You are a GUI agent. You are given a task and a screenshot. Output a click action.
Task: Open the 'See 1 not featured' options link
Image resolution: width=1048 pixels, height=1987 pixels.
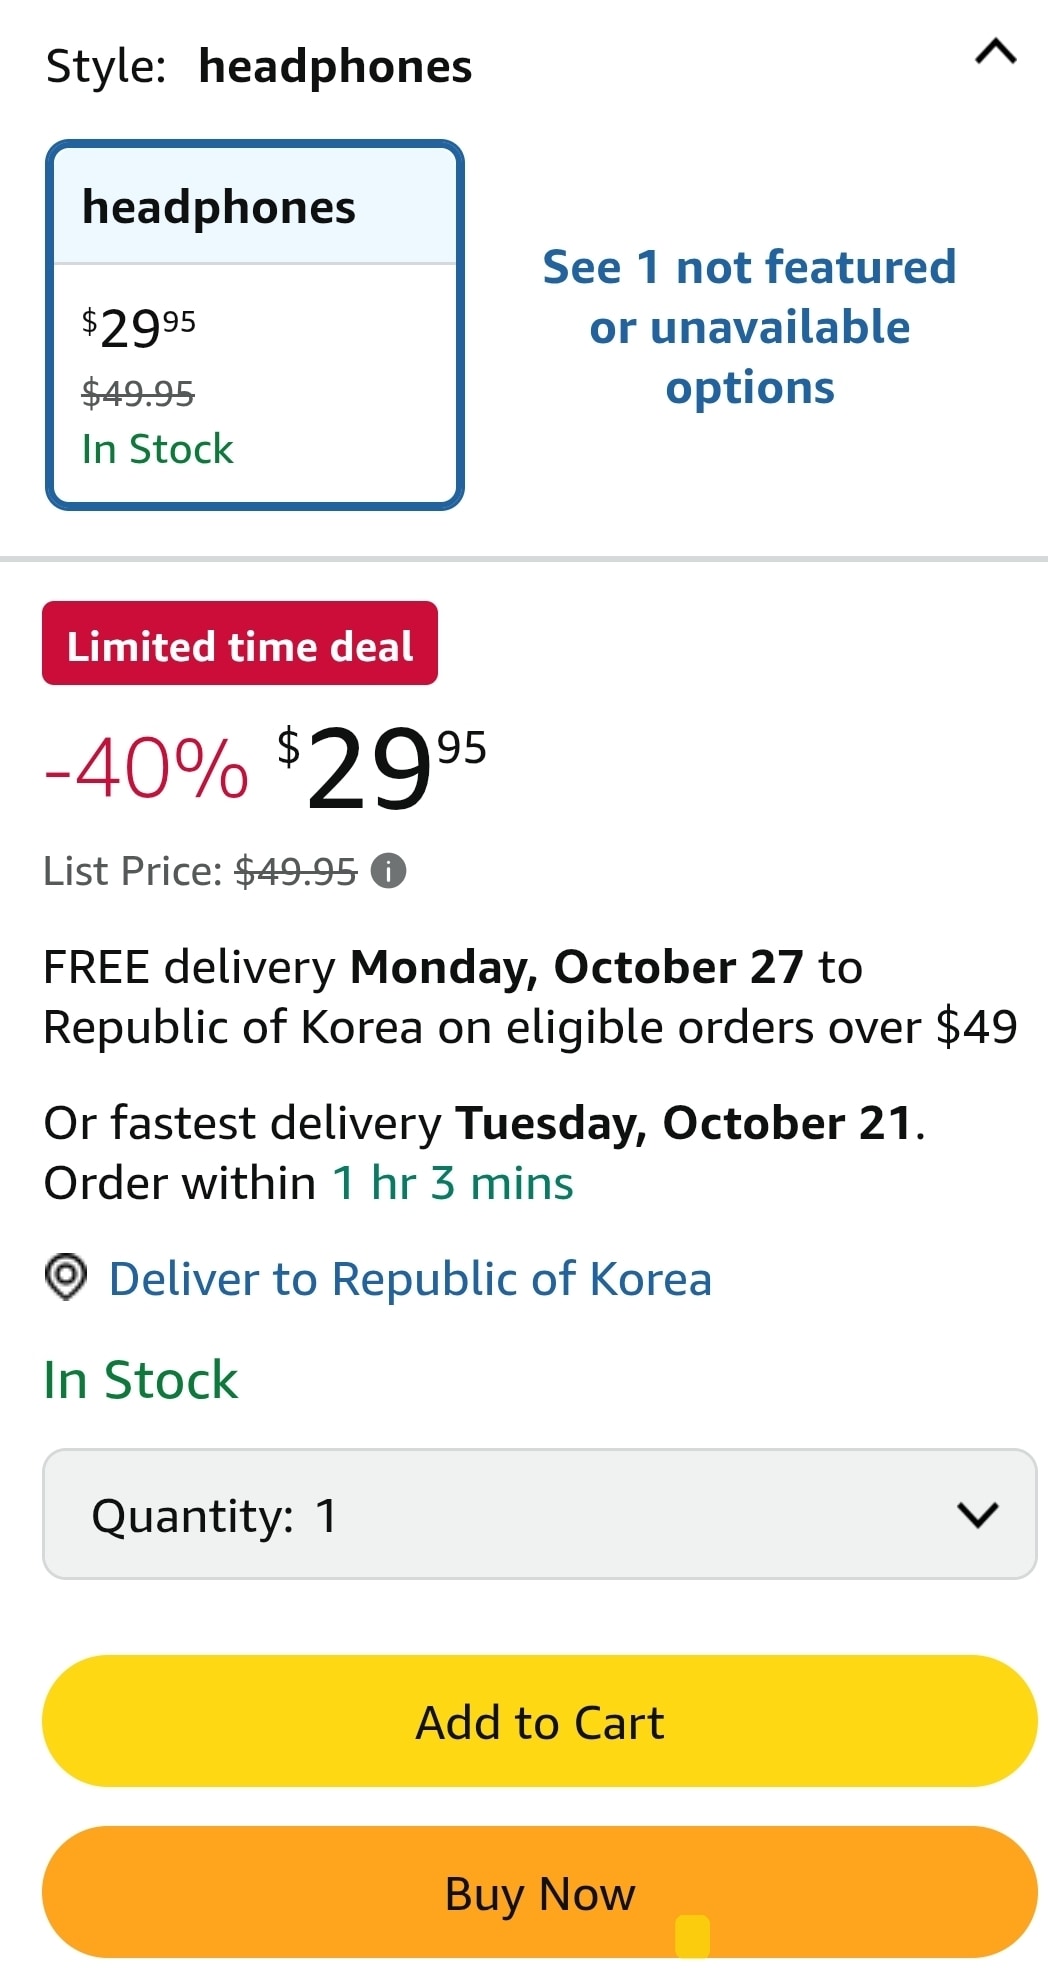point(749,327)
